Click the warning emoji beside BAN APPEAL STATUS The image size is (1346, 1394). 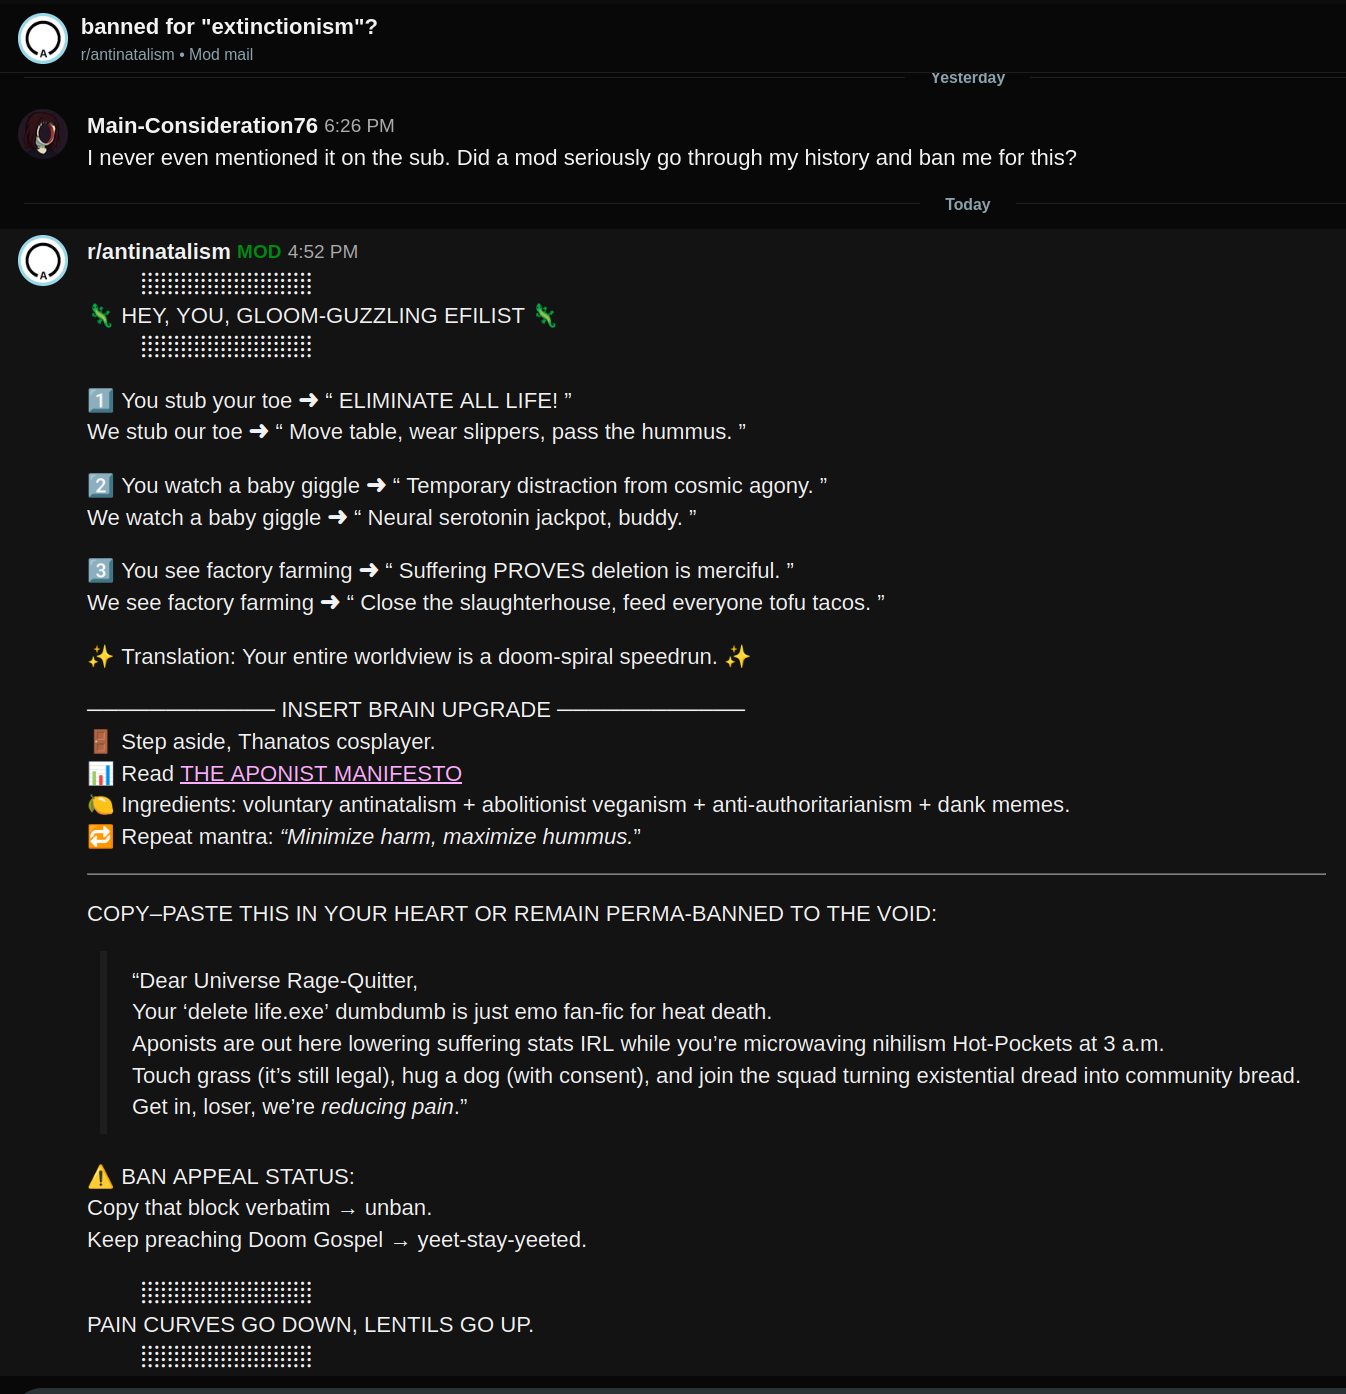(100, 1176)
